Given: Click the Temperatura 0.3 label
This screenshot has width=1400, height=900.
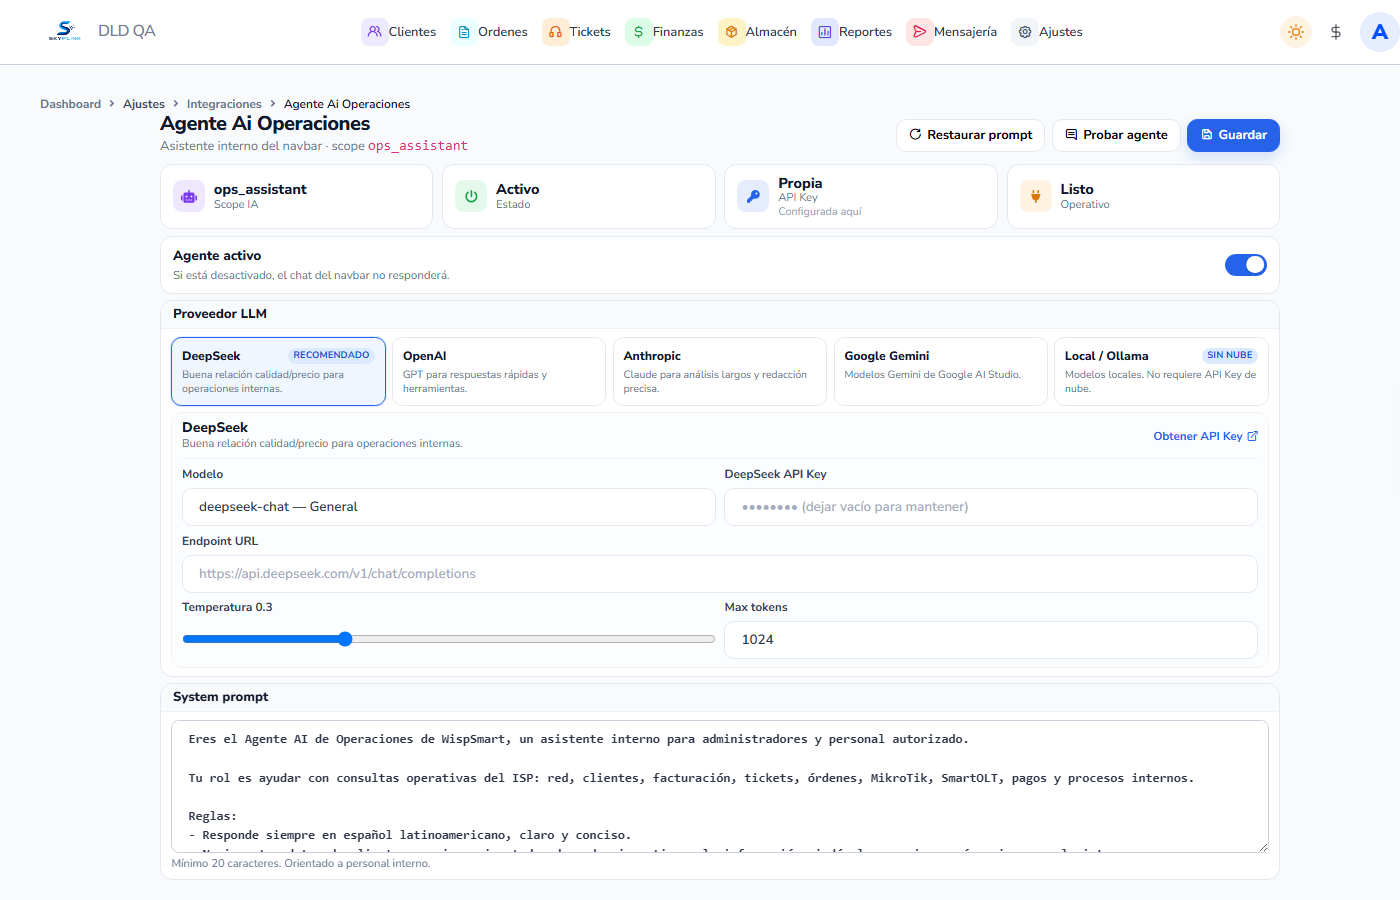Looking at the screenshot, I should pyautogui.click(x=227, y=607).
